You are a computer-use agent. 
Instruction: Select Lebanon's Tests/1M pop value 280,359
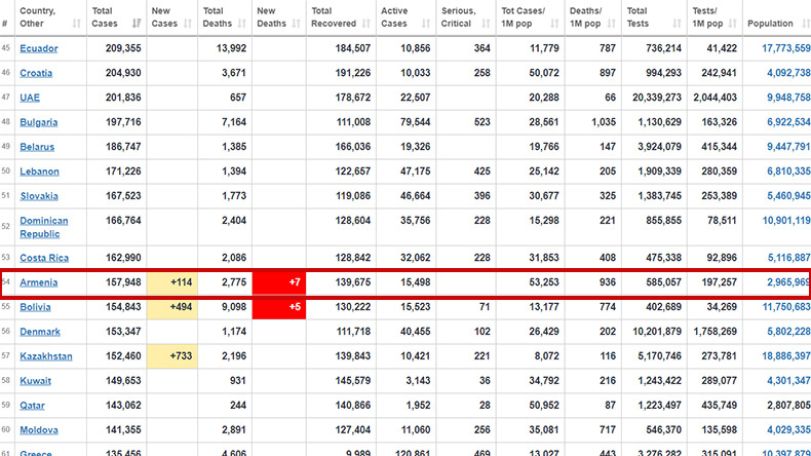coord(719,172)
